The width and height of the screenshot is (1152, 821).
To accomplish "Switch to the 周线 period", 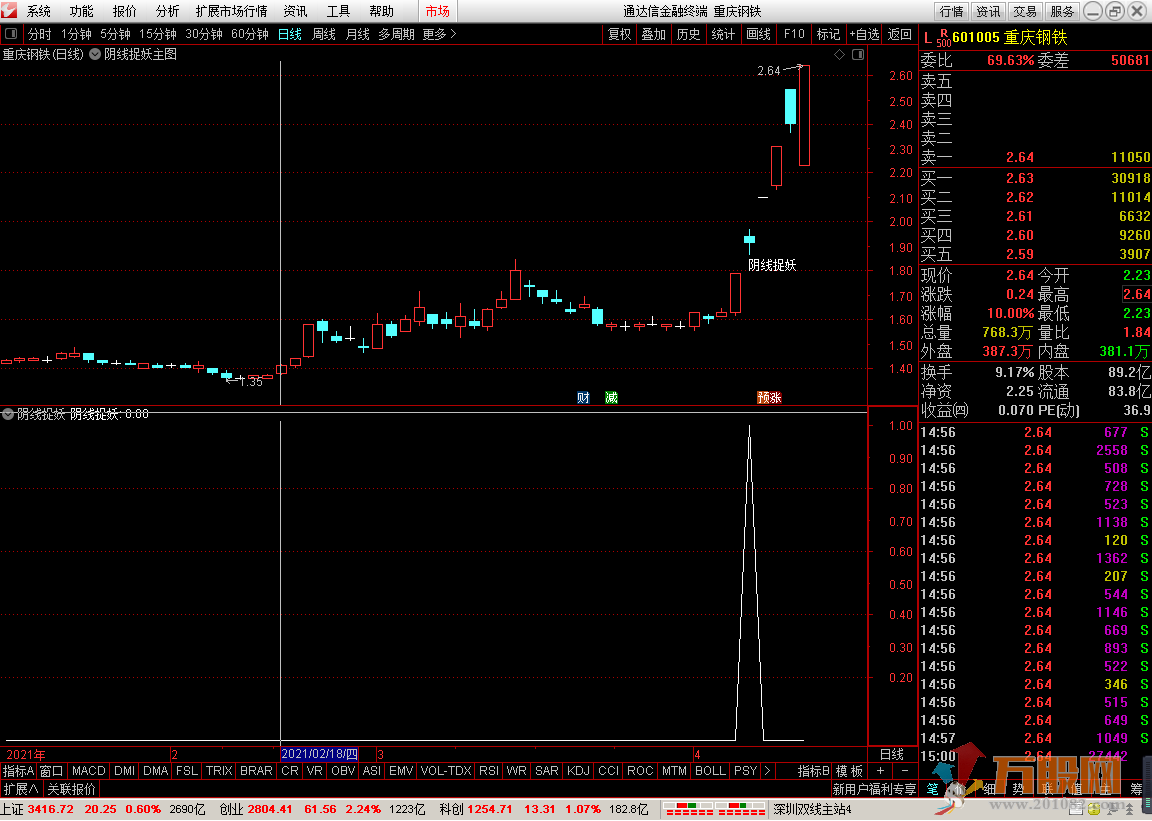I will pos(324,34).
